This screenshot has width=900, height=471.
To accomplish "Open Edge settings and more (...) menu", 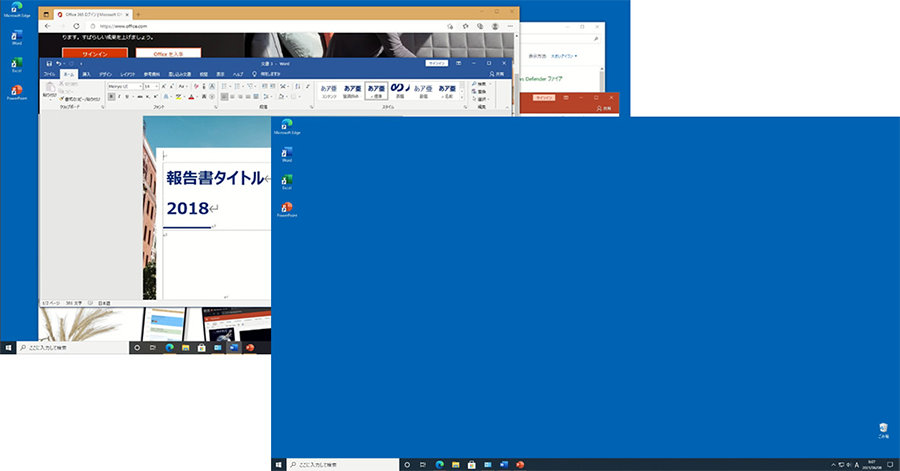I will click(x=510, y=26).
